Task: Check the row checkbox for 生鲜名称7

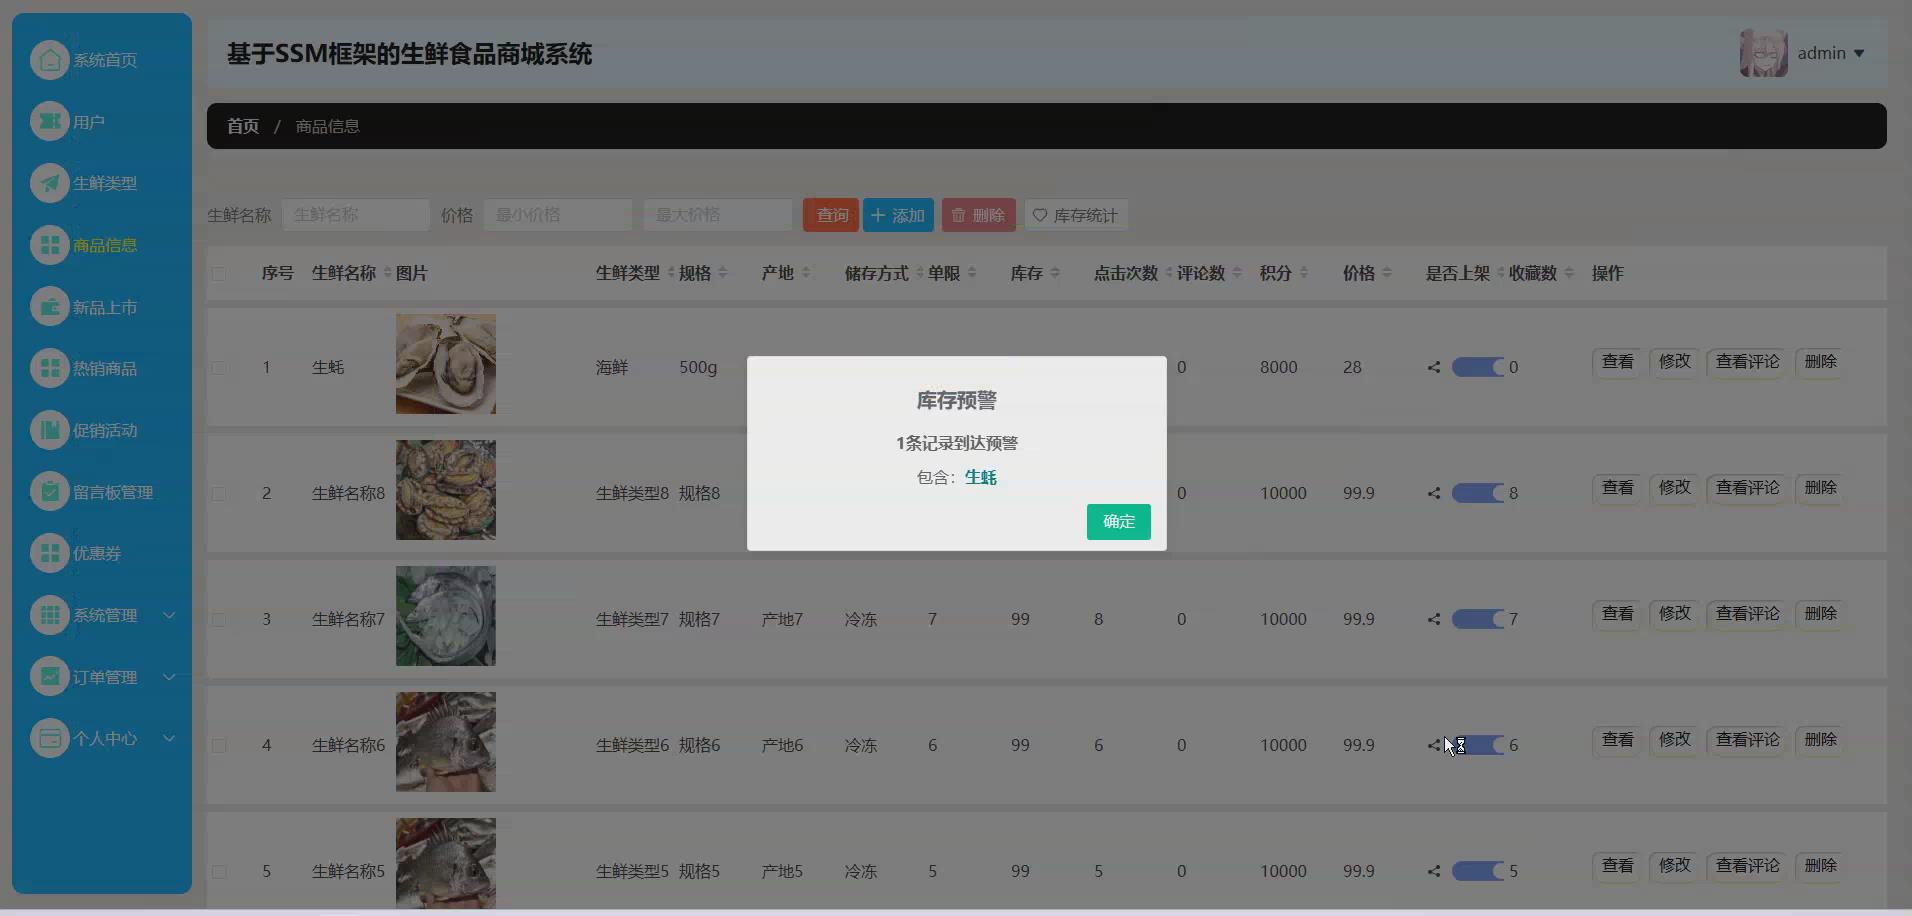Action: tap(219, 620)
